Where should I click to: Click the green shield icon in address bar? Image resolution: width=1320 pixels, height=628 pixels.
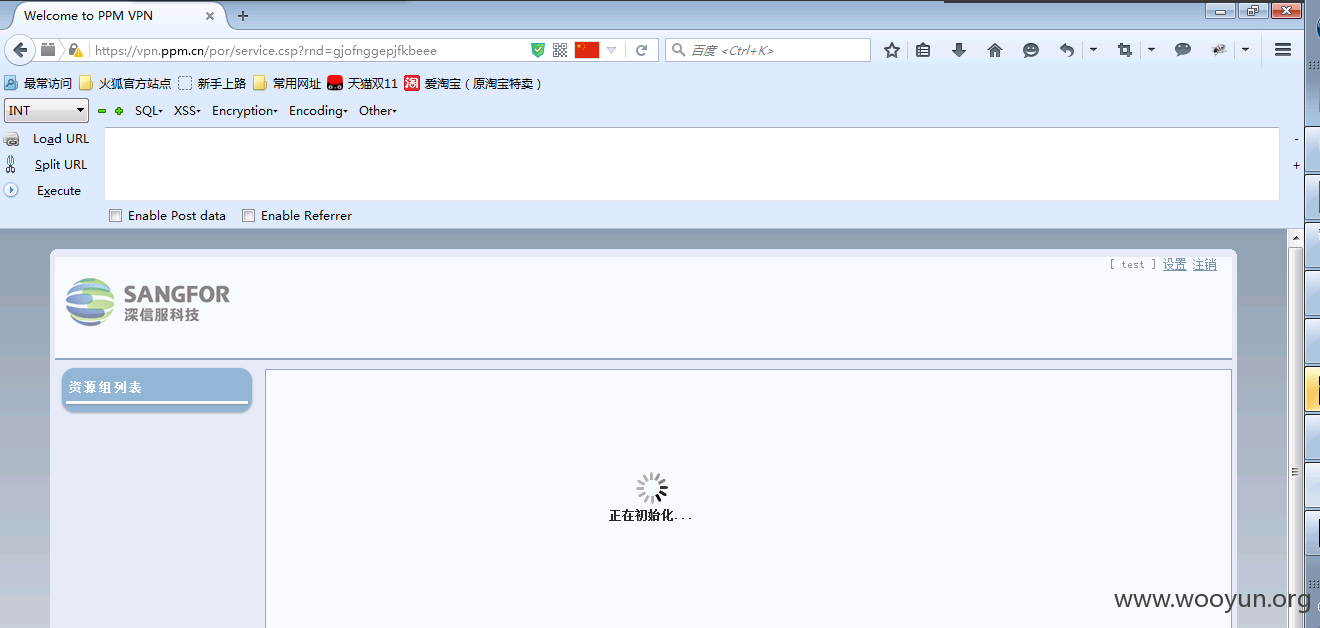538,50
